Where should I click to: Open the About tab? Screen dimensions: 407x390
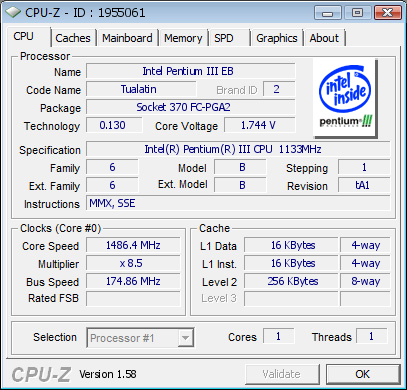point(324,38)
